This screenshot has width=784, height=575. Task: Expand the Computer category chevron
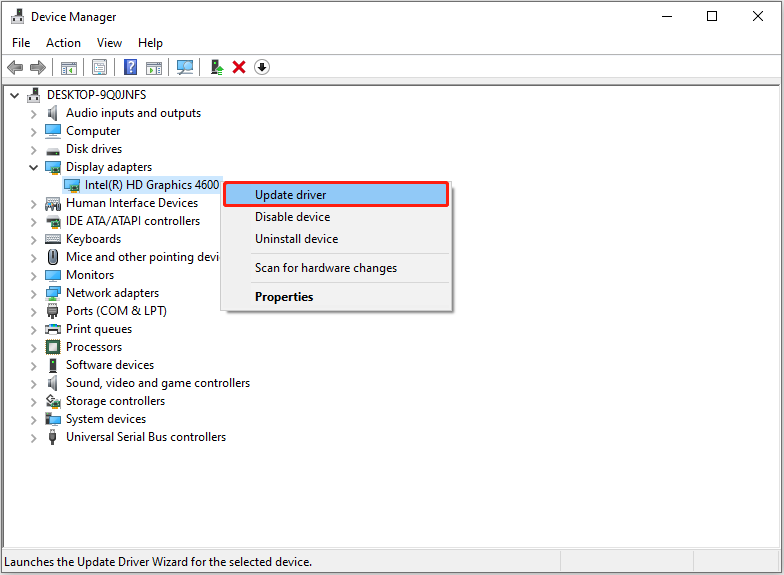[x=34, y=132]
